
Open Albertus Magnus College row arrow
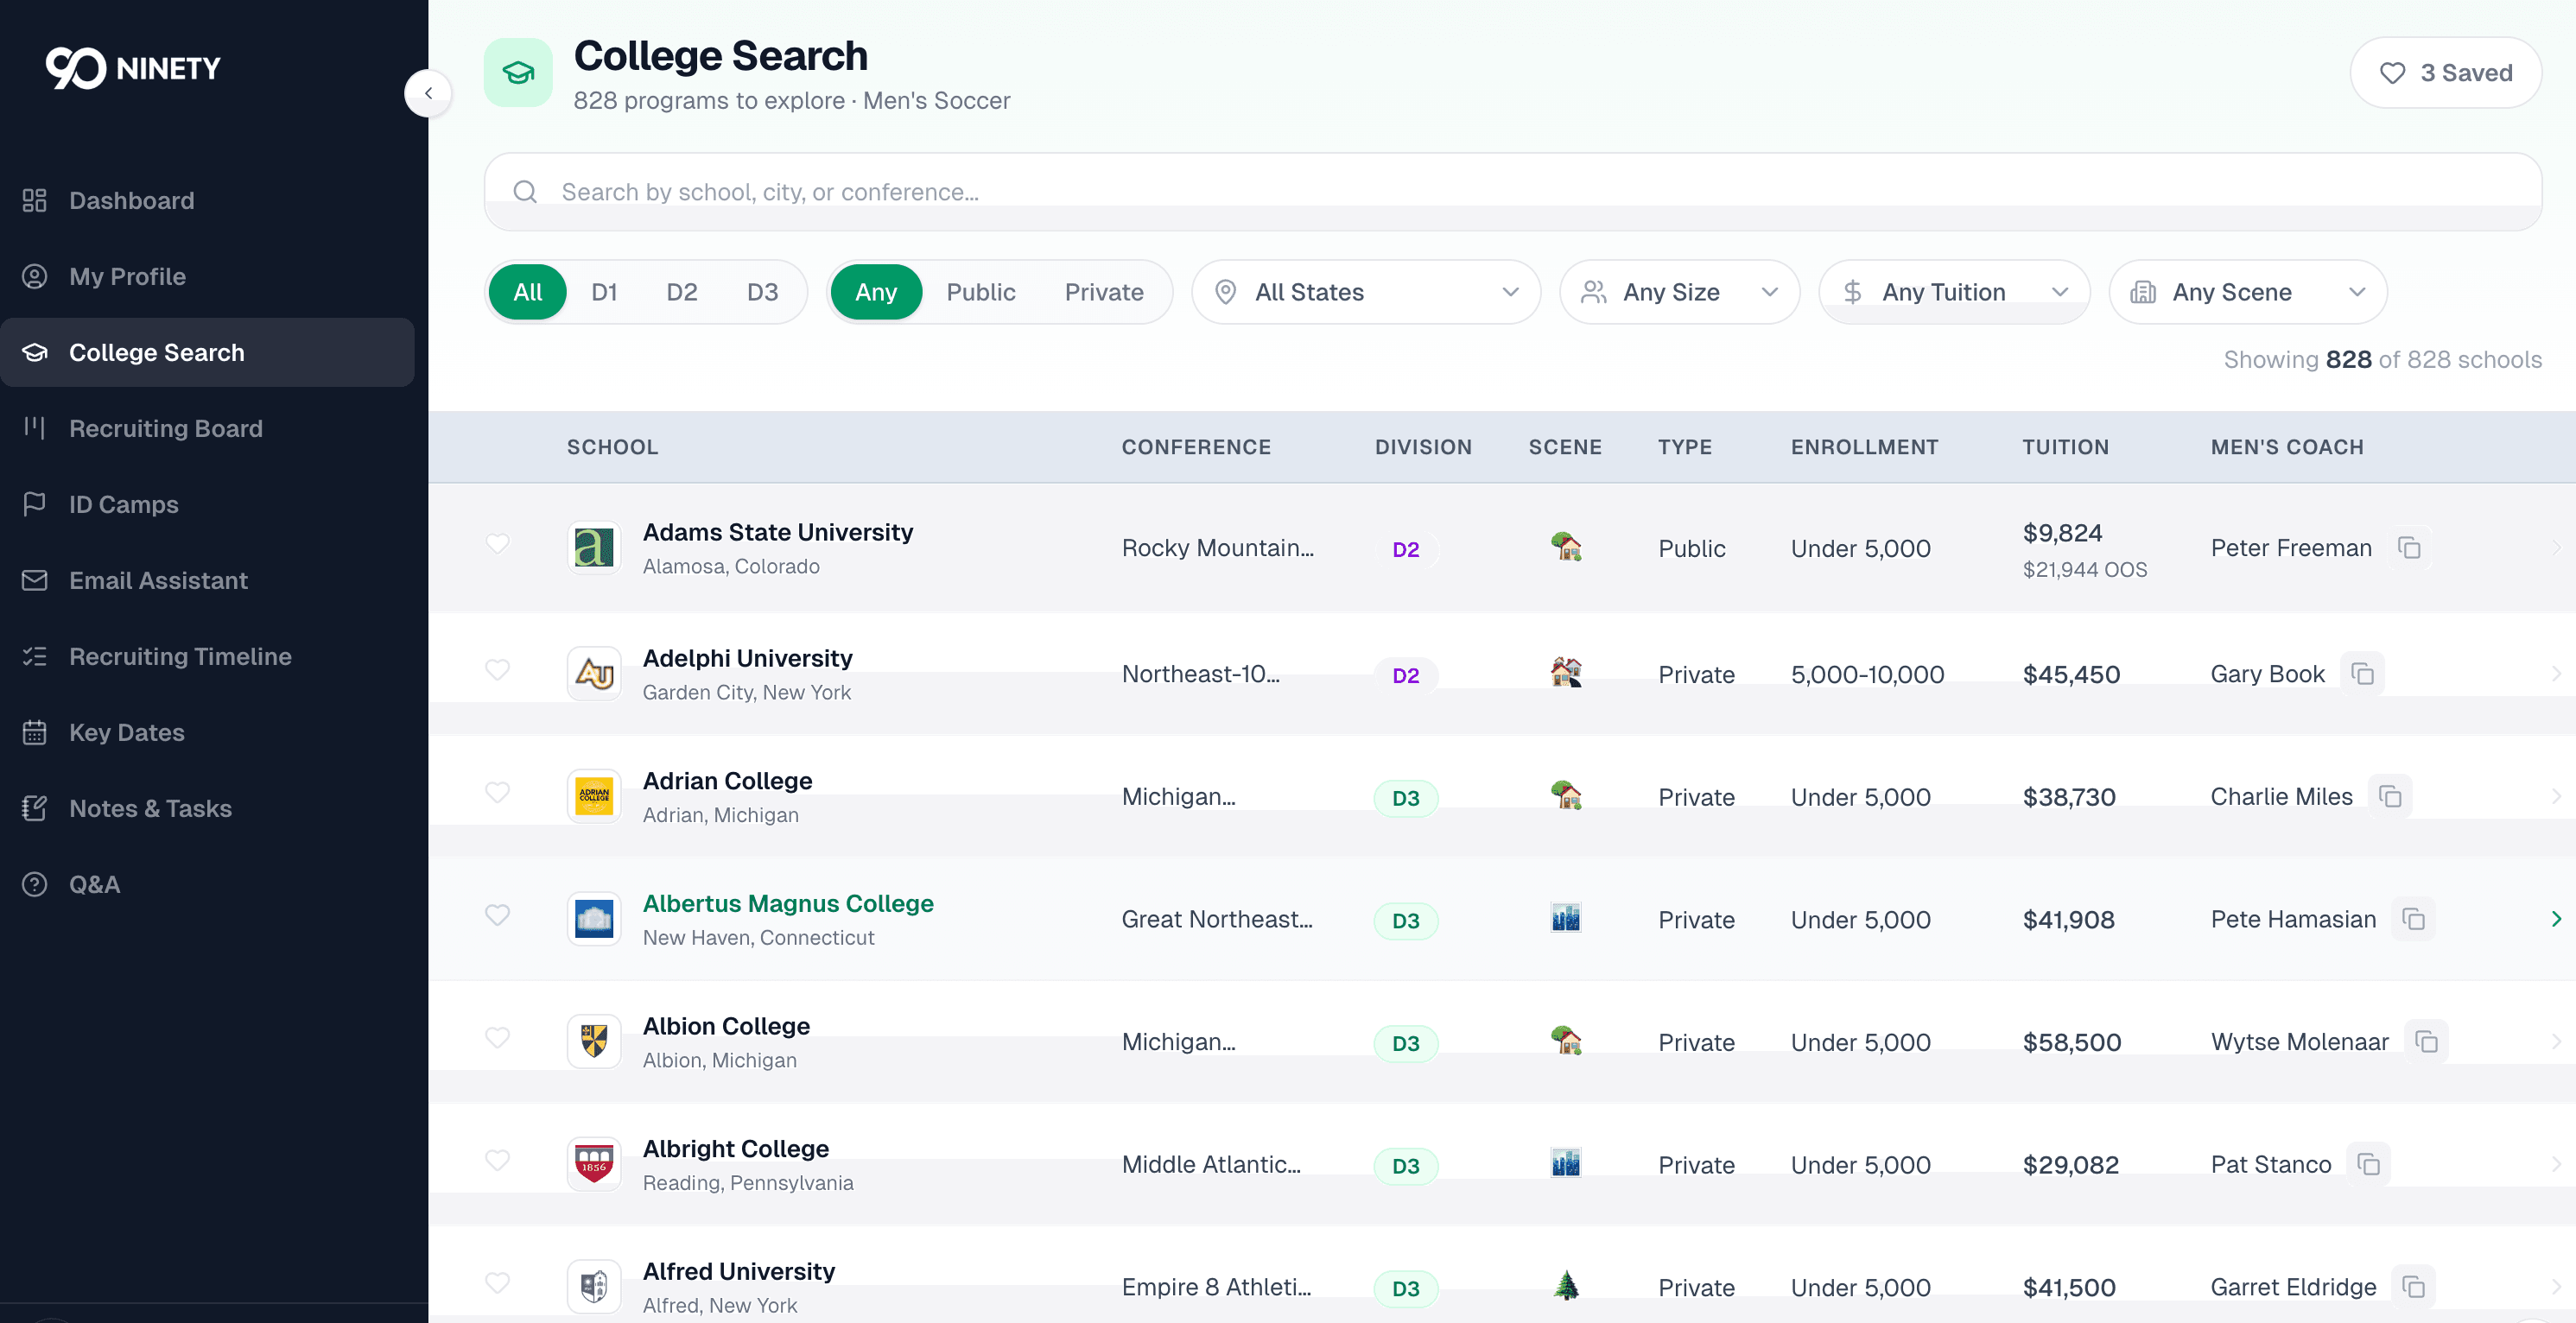[x=2555, y=919]
